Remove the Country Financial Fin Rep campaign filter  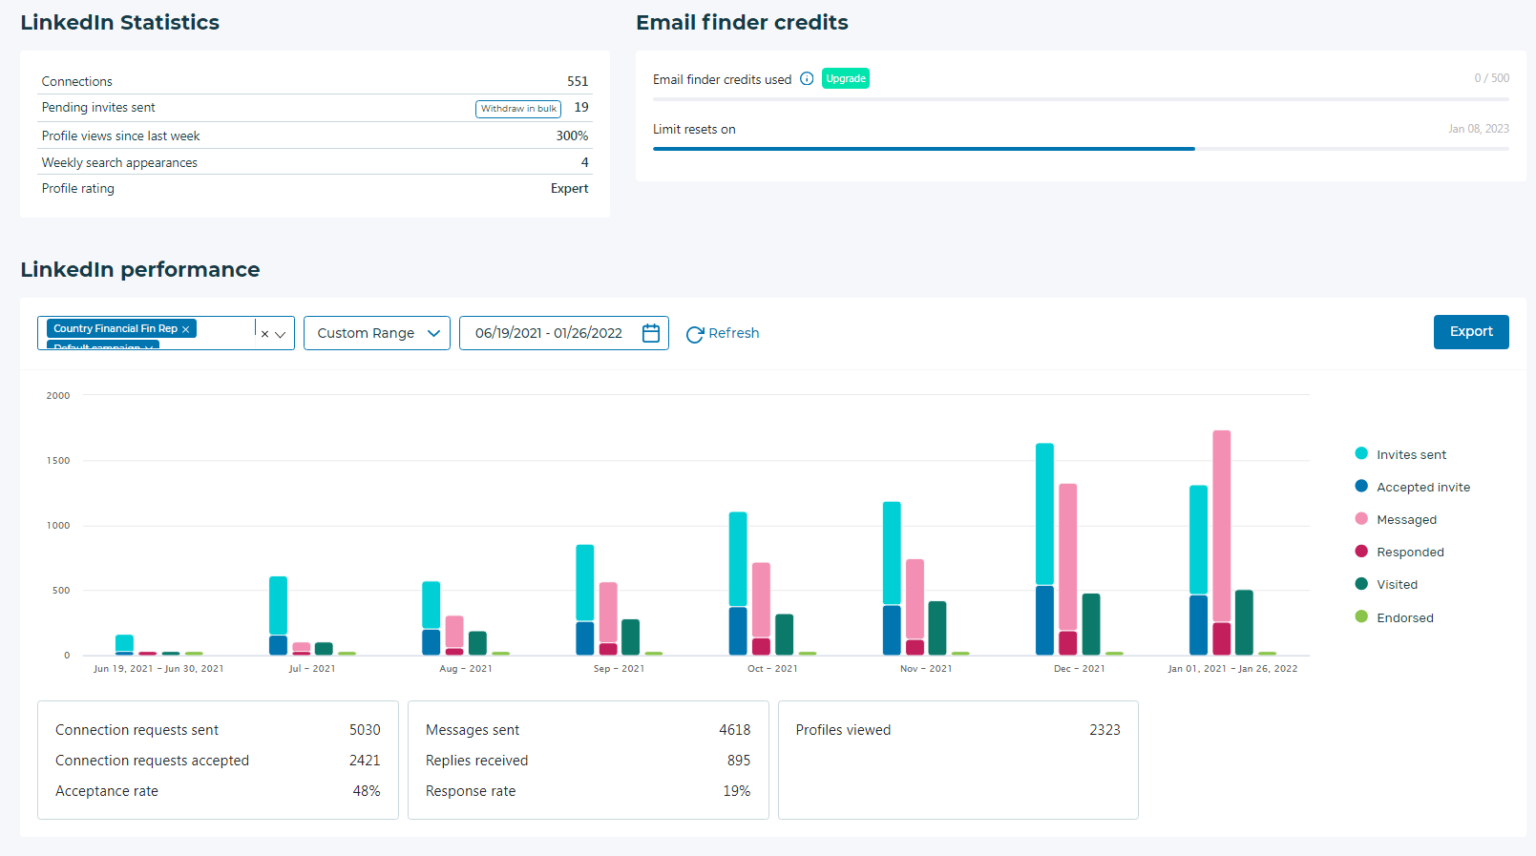[x=186, y=328]
